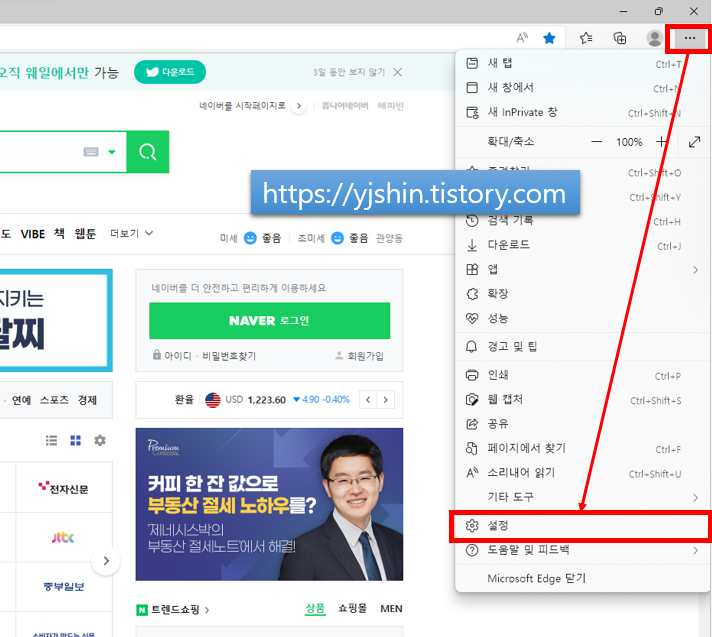Click the 전자신문 press logo
Image resolution: width=712 pixels, height=637 pixels.
click(64, 488)
